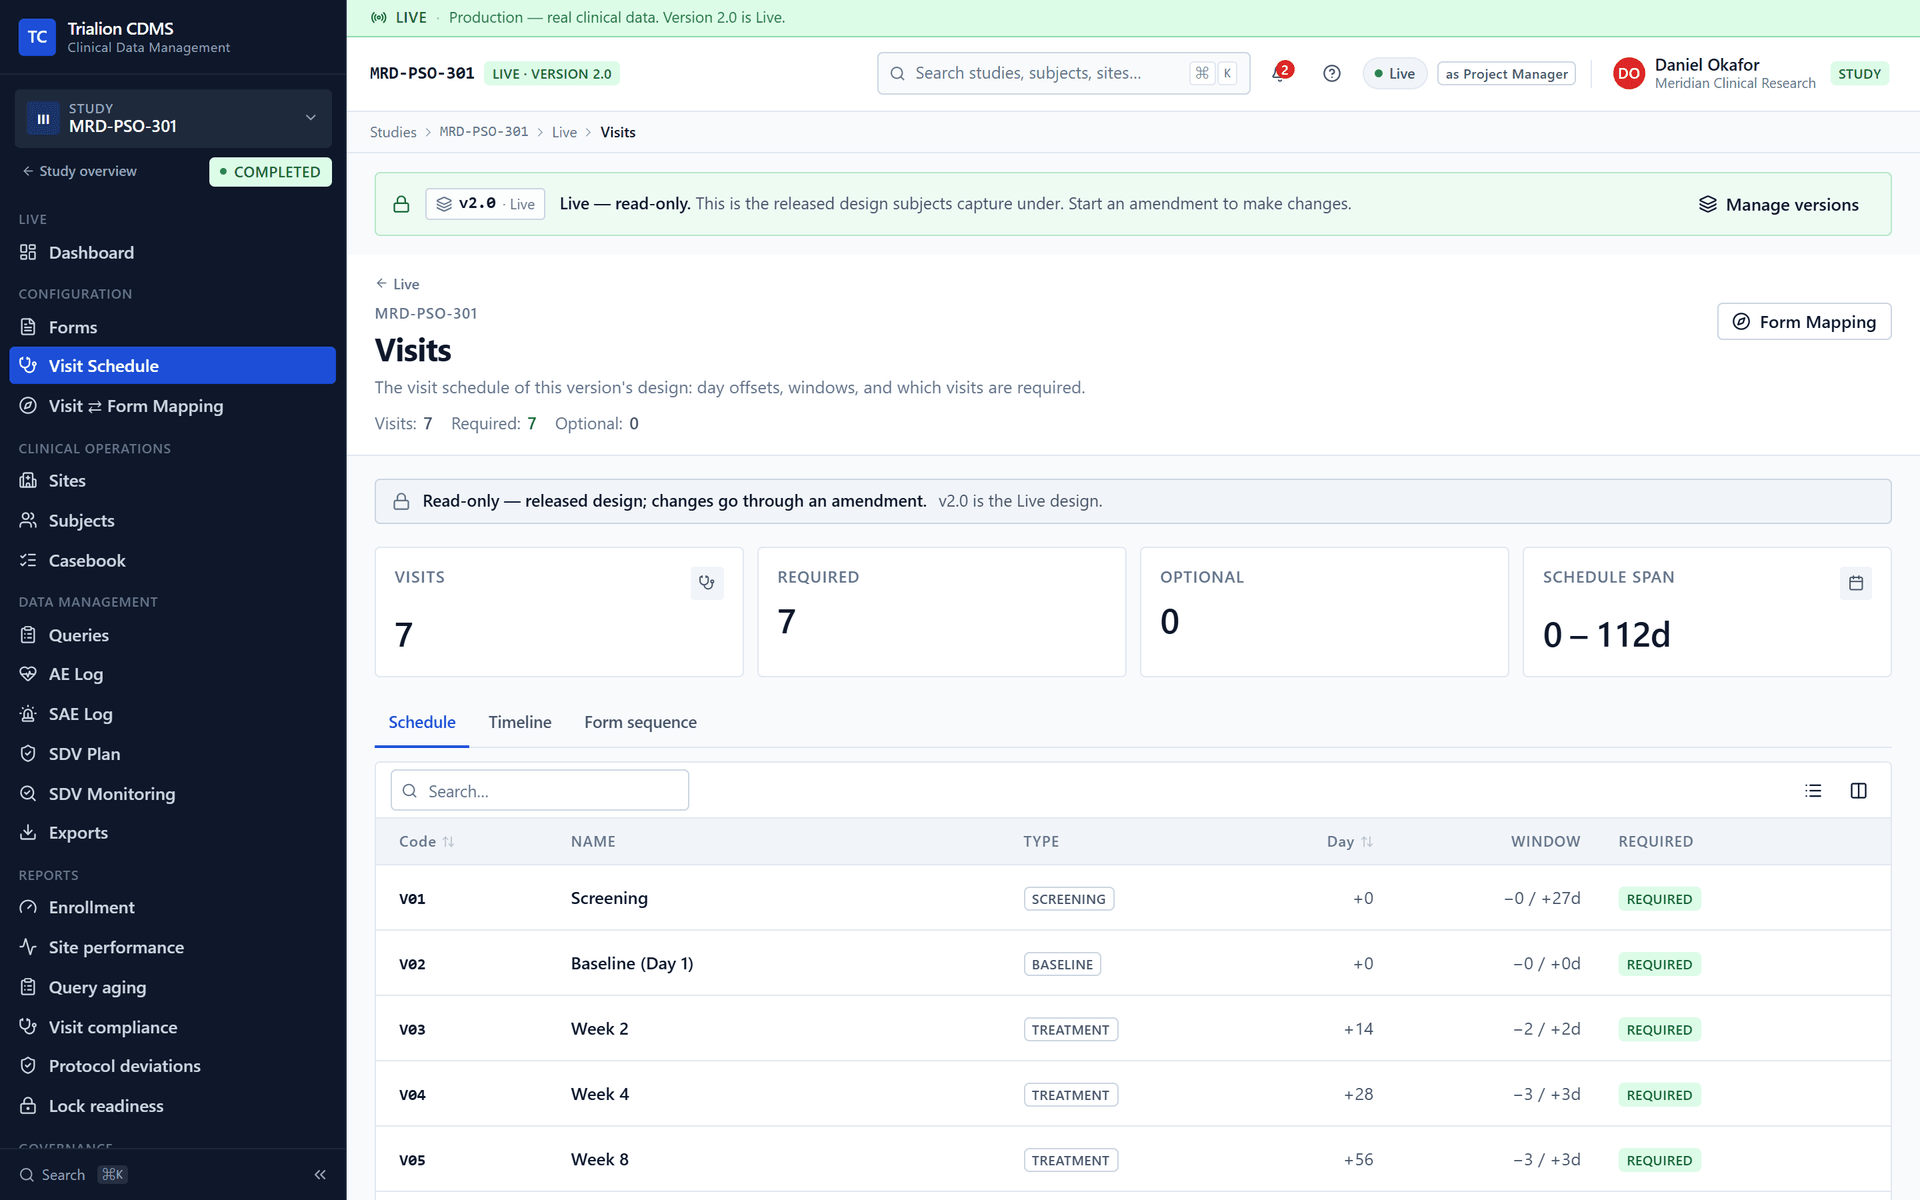Click the back to Live link
1920x1200 pixels.
coord(397,284)
